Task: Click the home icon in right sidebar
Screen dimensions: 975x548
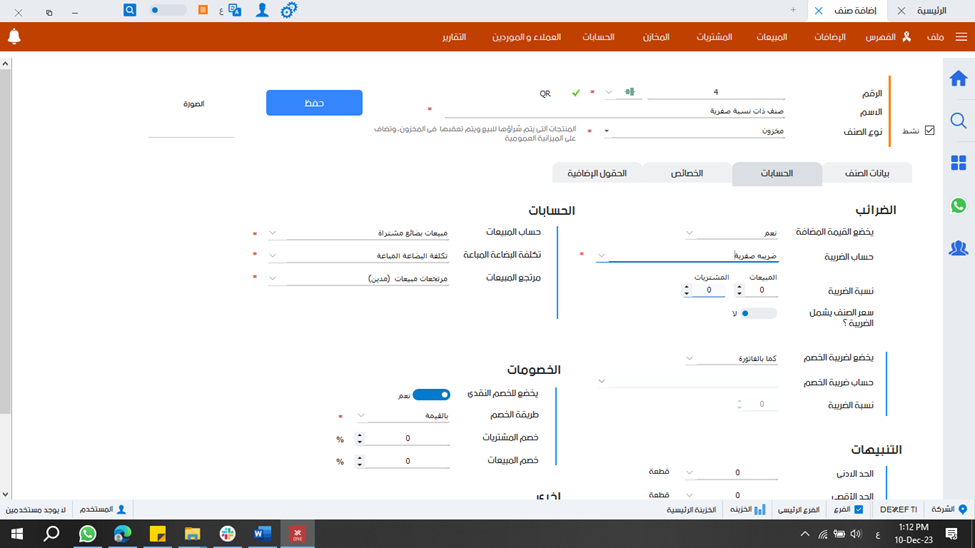Action: (958, 78)
